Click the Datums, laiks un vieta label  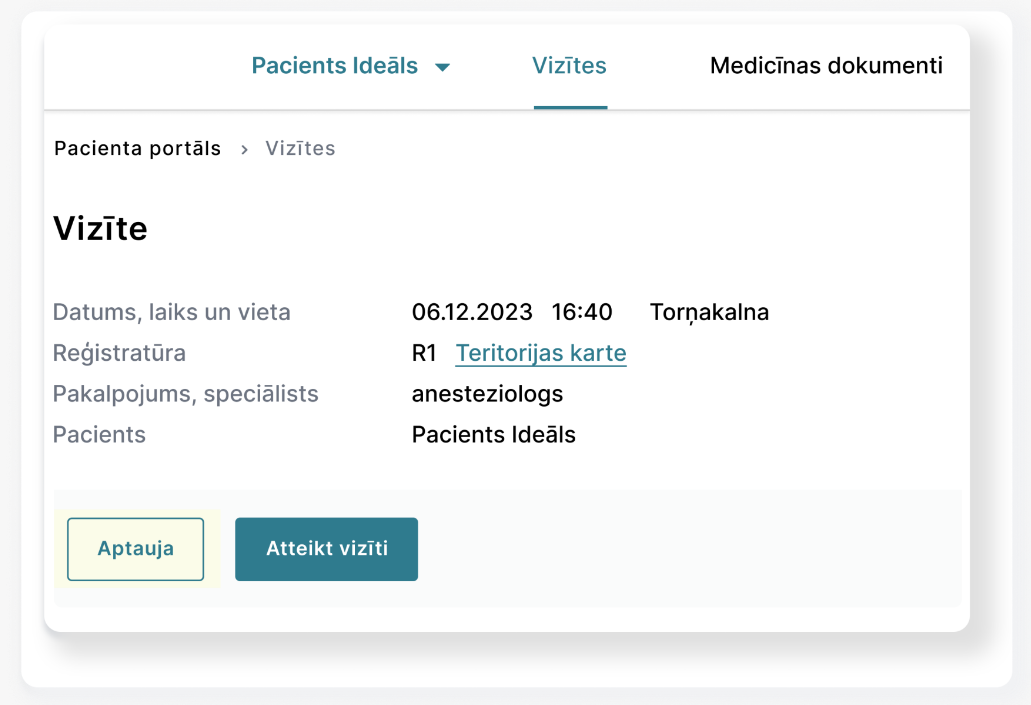point(171,312)
